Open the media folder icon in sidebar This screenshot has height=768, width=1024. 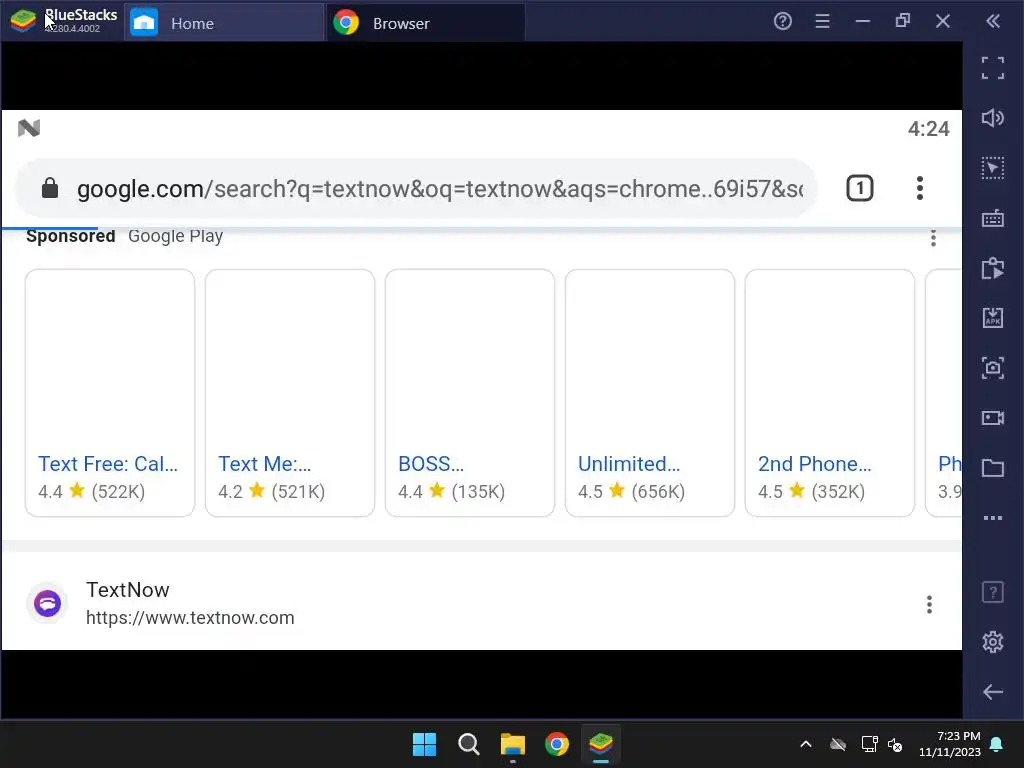coord(993,468)
